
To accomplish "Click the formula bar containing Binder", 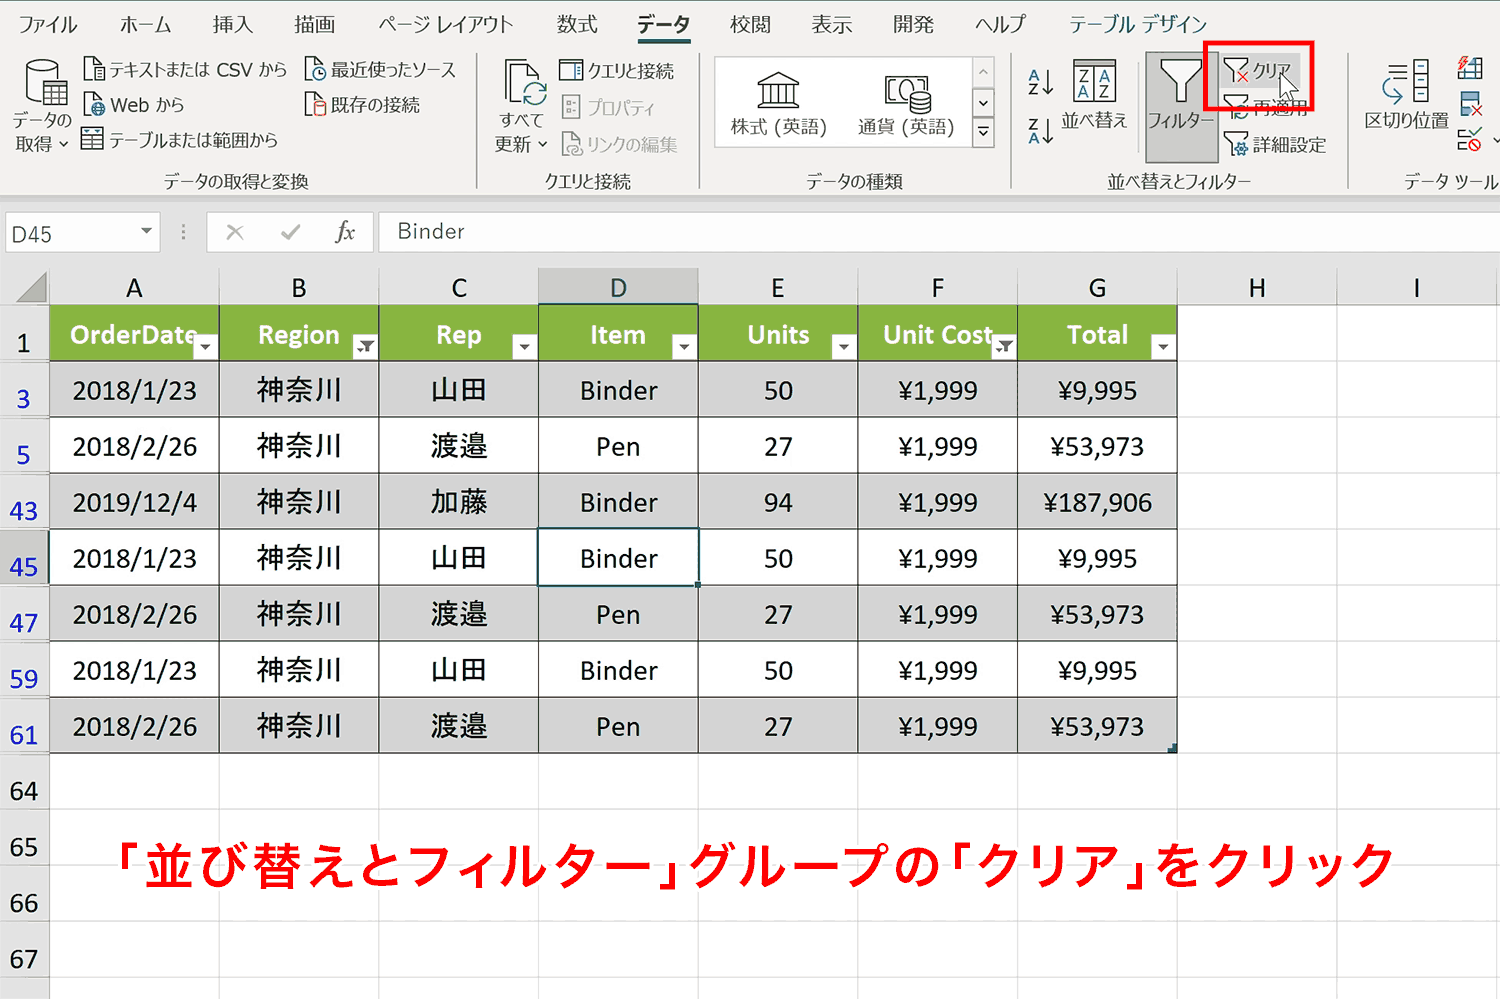I will coord(938,232).
